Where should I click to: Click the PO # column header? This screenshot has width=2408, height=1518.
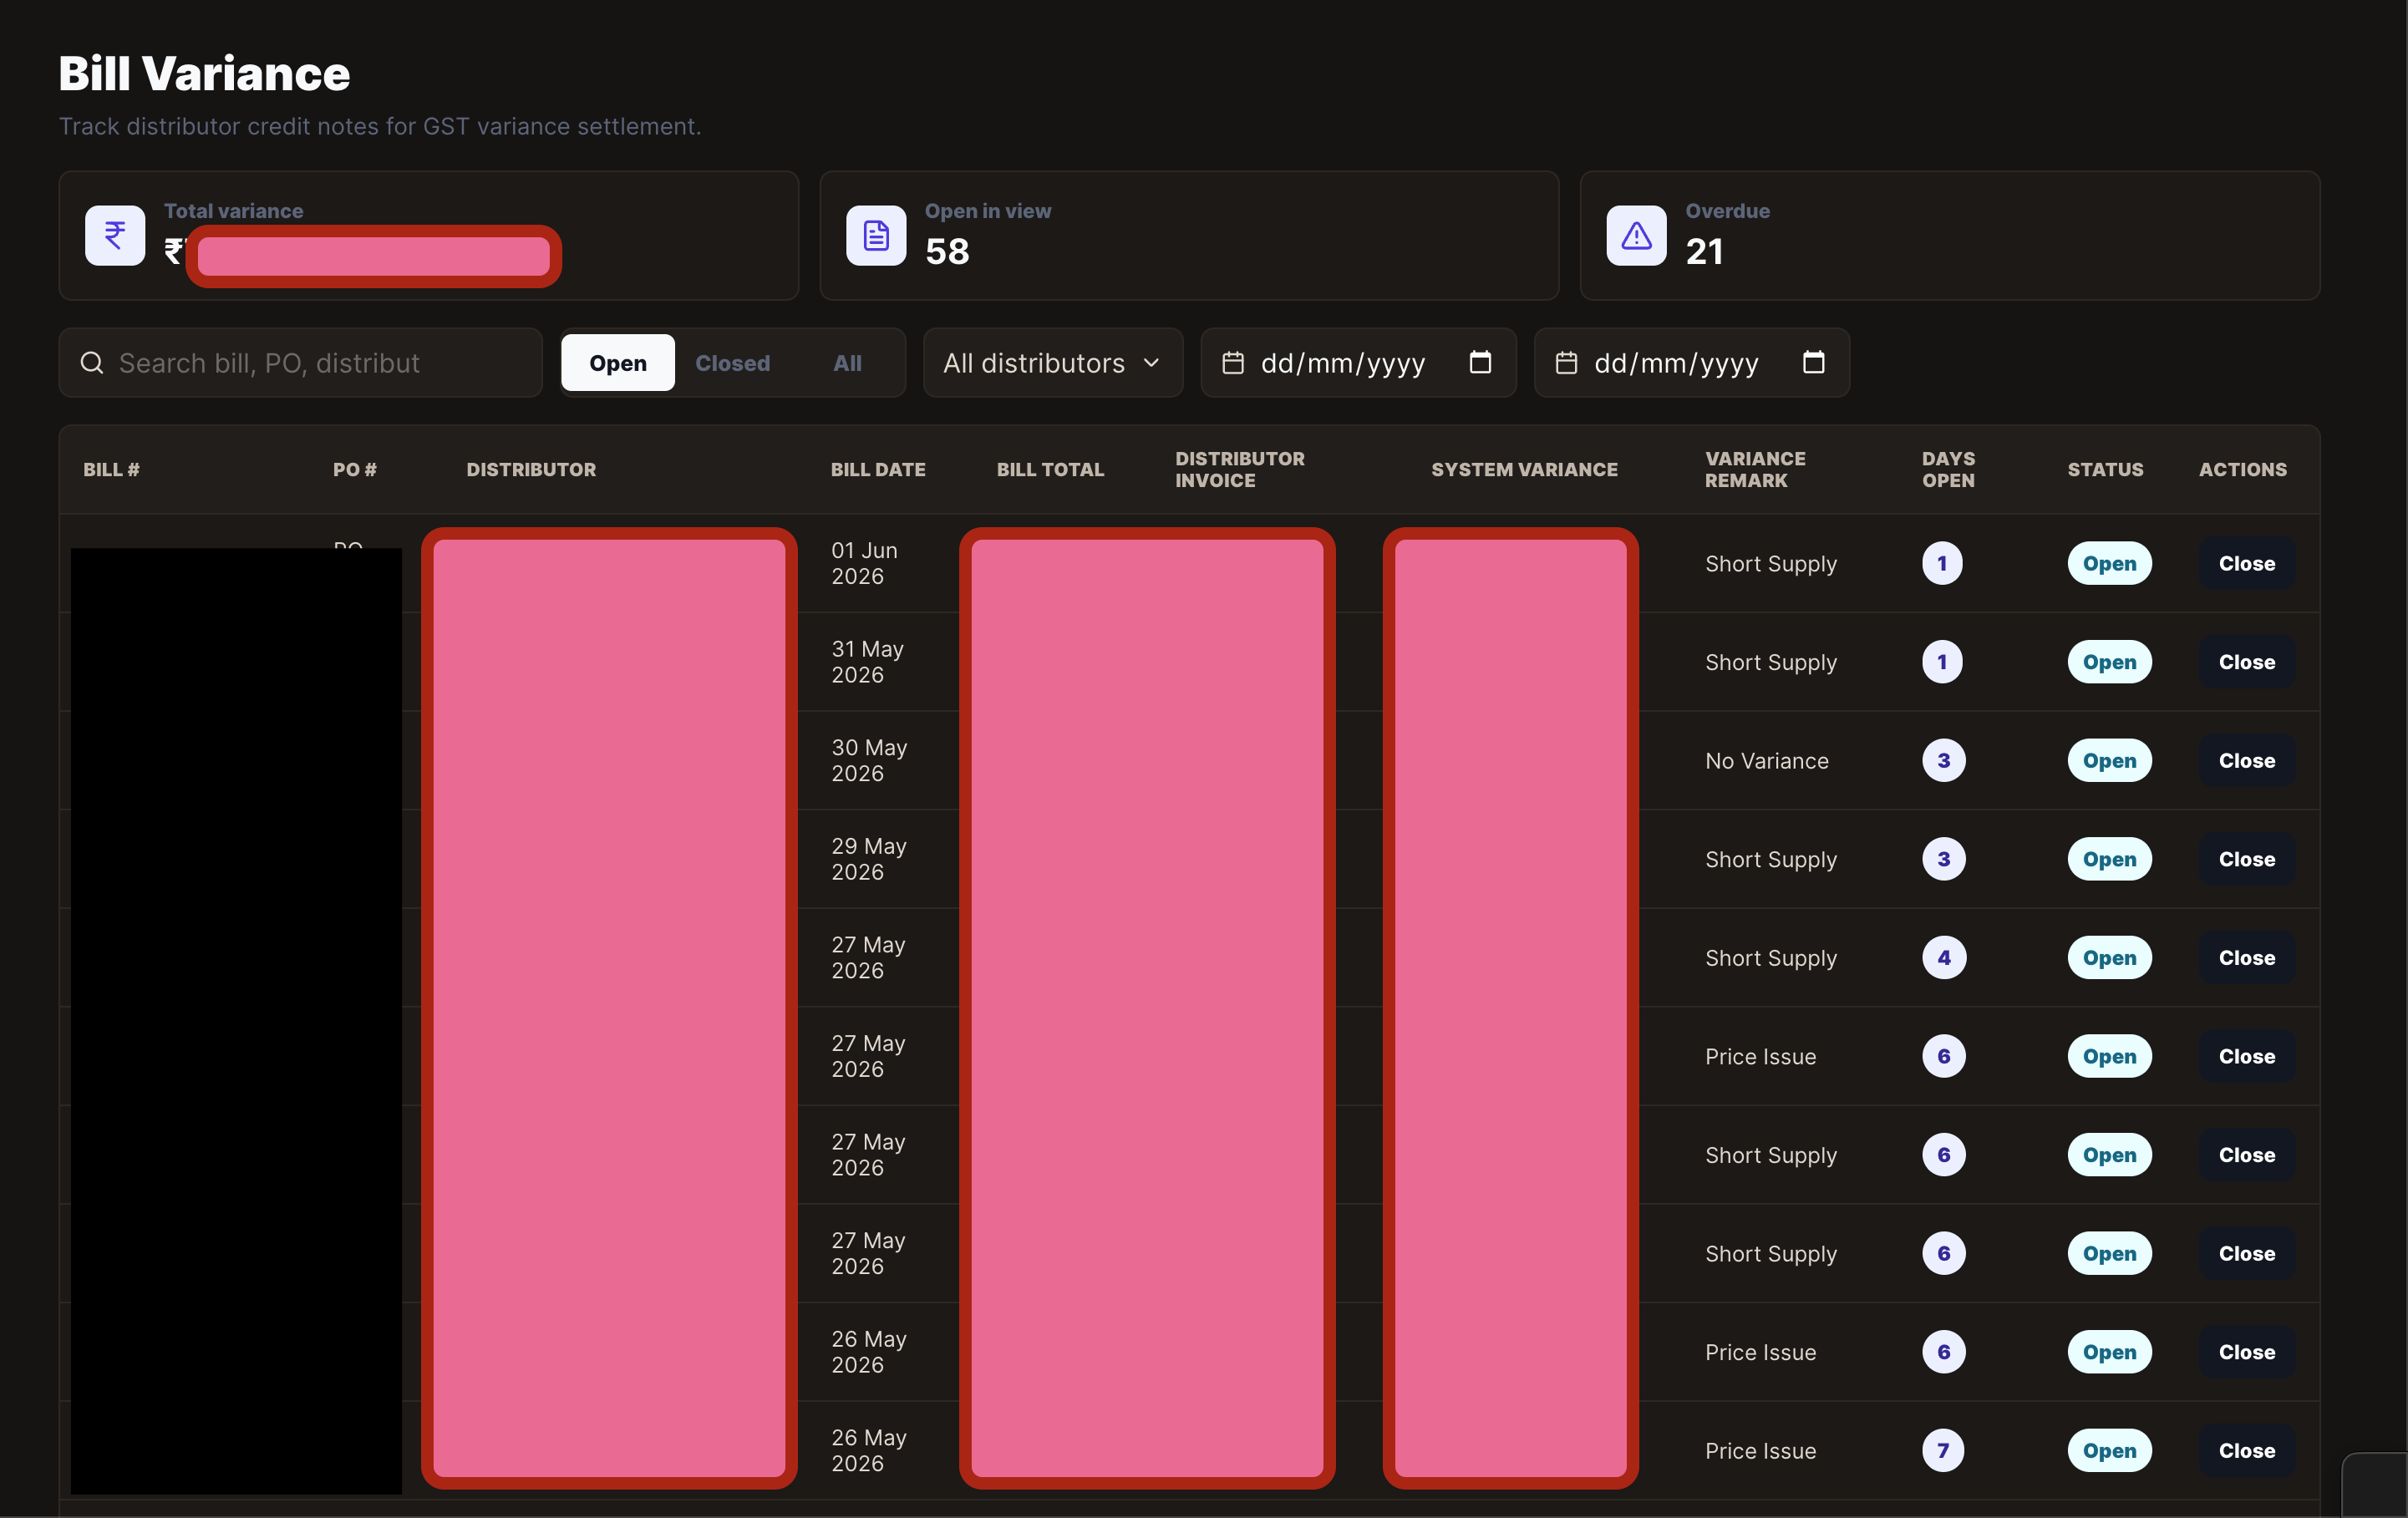(x=354, y=470)
